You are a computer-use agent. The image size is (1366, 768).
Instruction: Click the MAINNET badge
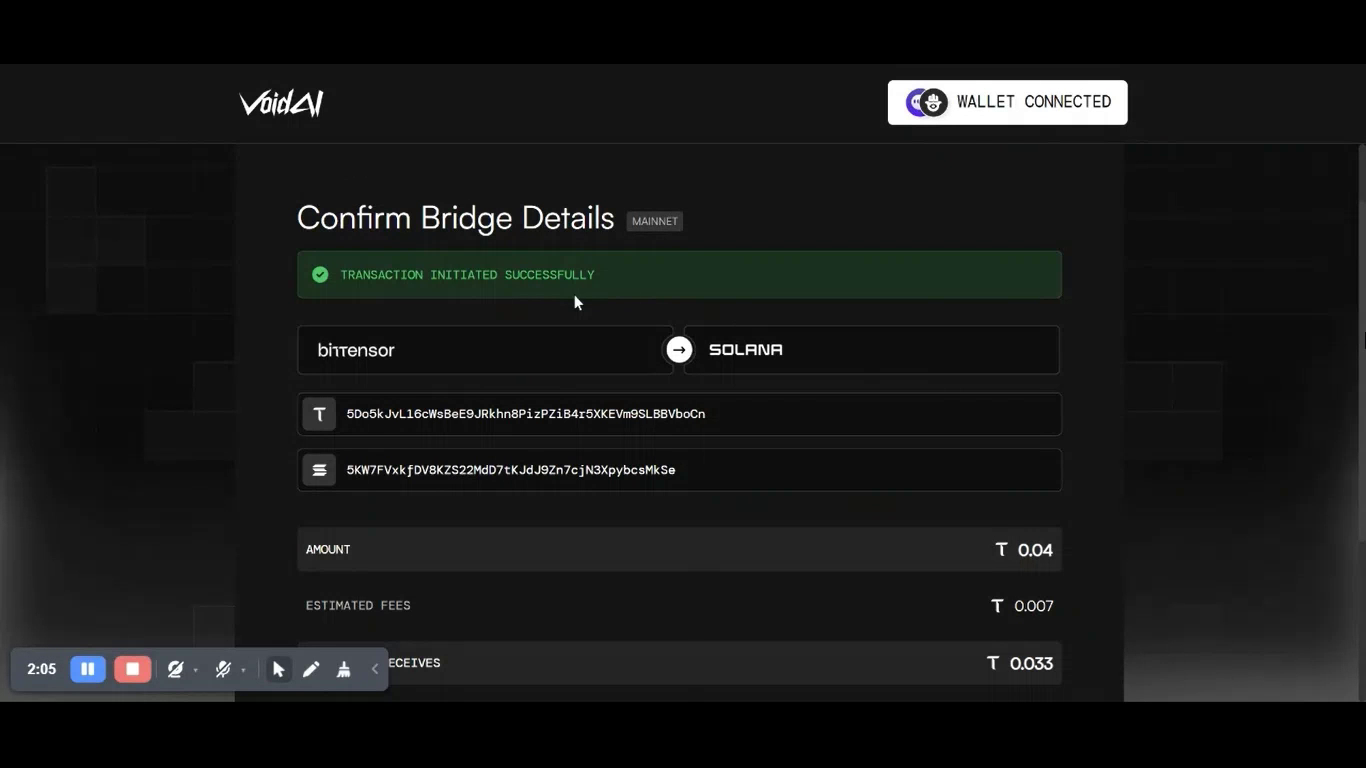(x=655, y=221)
